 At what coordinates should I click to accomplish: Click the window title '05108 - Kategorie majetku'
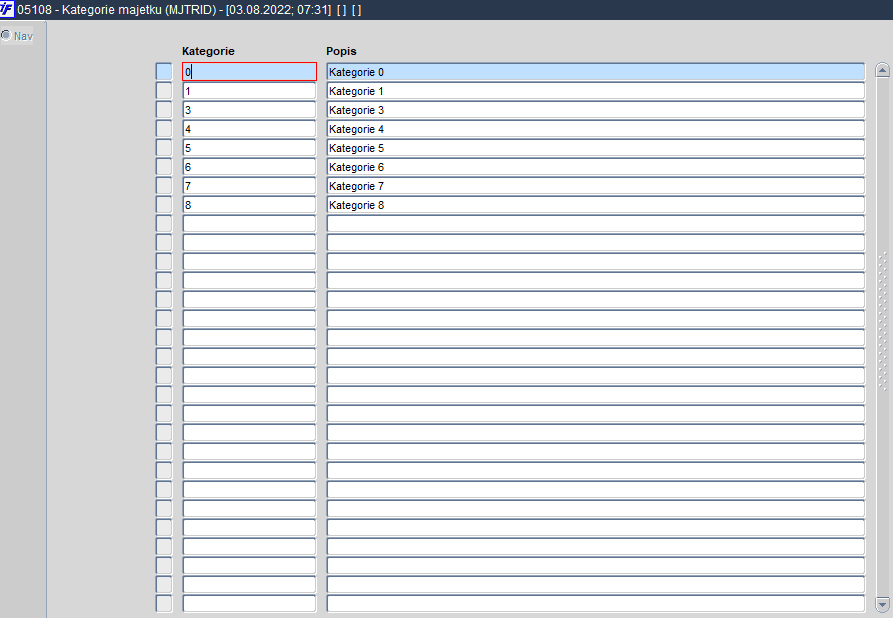pos(89,10)
